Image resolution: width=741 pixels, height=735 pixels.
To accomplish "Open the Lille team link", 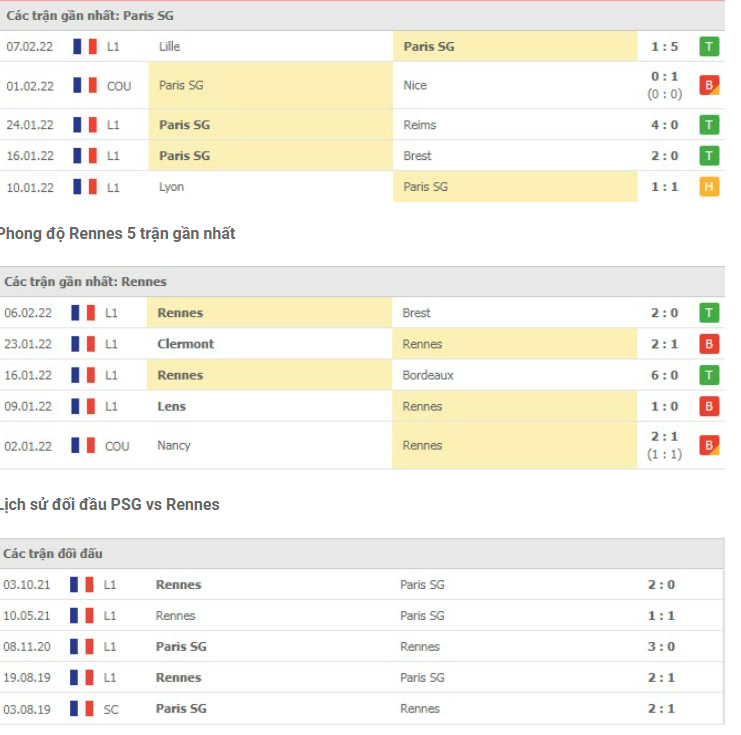I will tap(170, 46).
